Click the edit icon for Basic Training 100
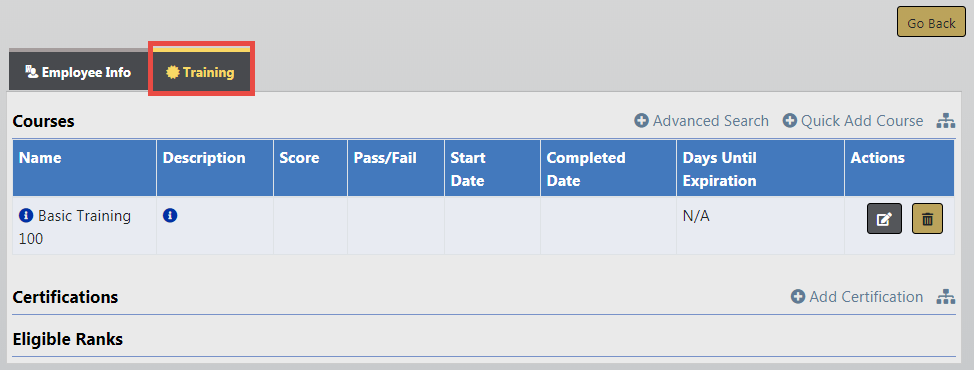 tap(884, 219)
